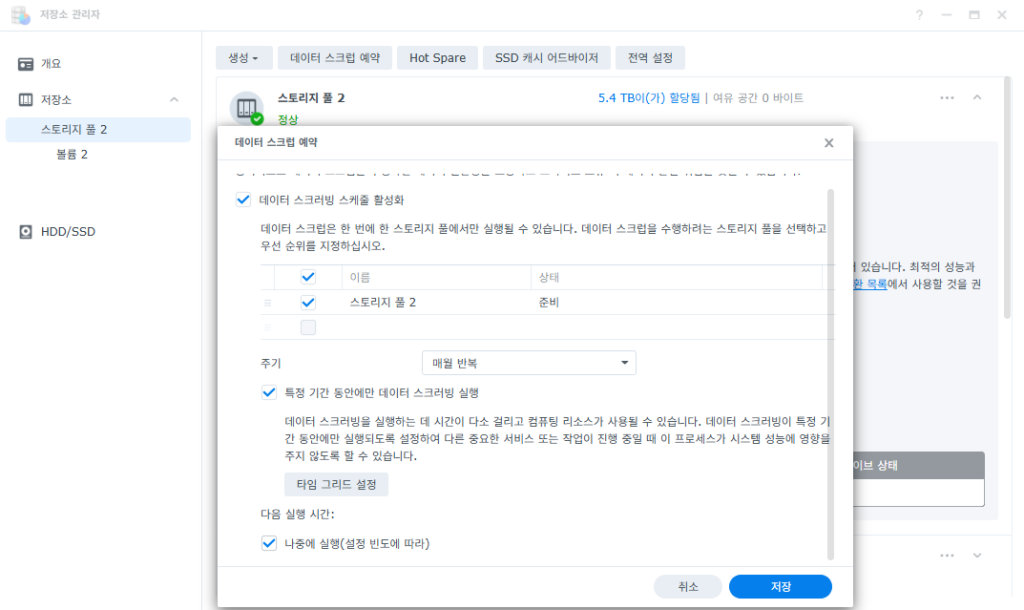The width and height of the screenshot is (1024, 610).
Task: Close the 데이터 스크럽 예약 dialog
Action: [x=829, y=143]
